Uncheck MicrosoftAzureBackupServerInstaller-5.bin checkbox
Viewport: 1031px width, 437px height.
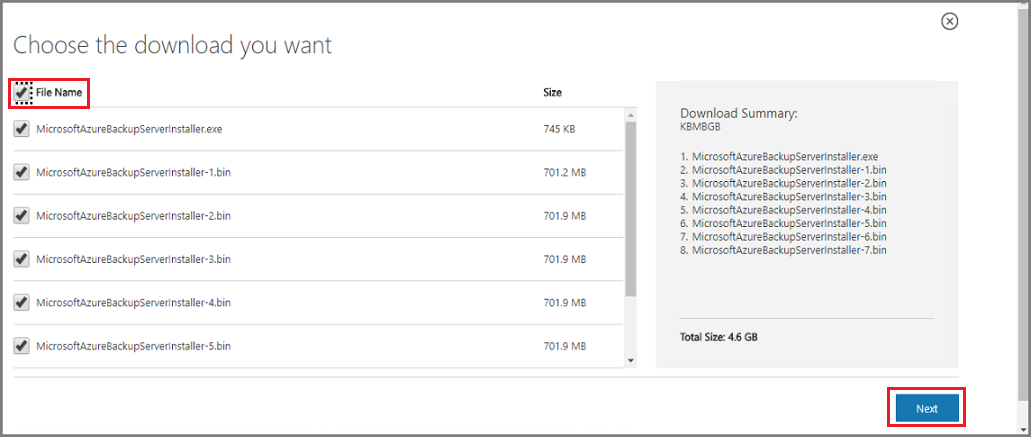pyautogui.click(x=22, y=345)
